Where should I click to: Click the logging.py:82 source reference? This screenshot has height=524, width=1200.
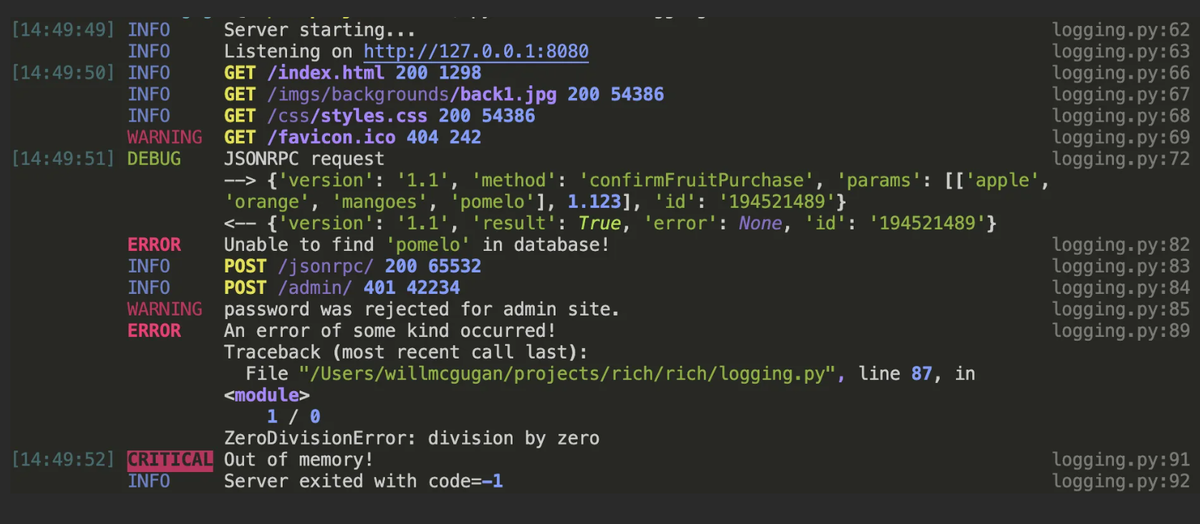point(1122,245)
